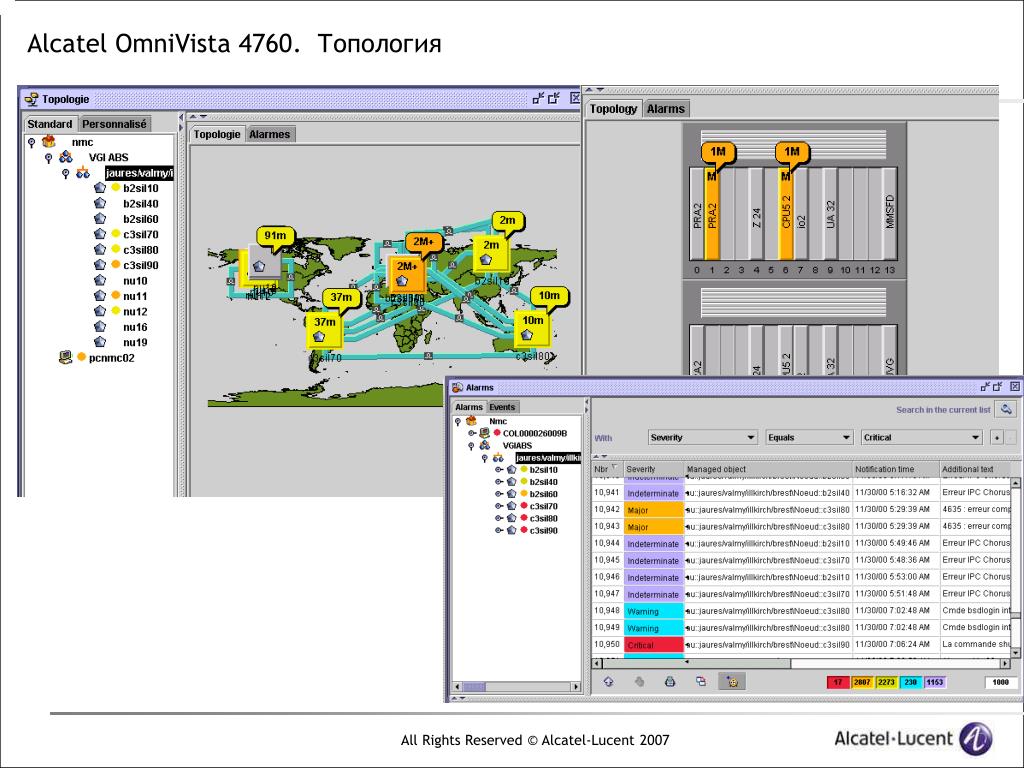This screenshot has width=1024, height=768.
Task: Click the 1M balloon above the orange PRA2 board
Action: 718,152
